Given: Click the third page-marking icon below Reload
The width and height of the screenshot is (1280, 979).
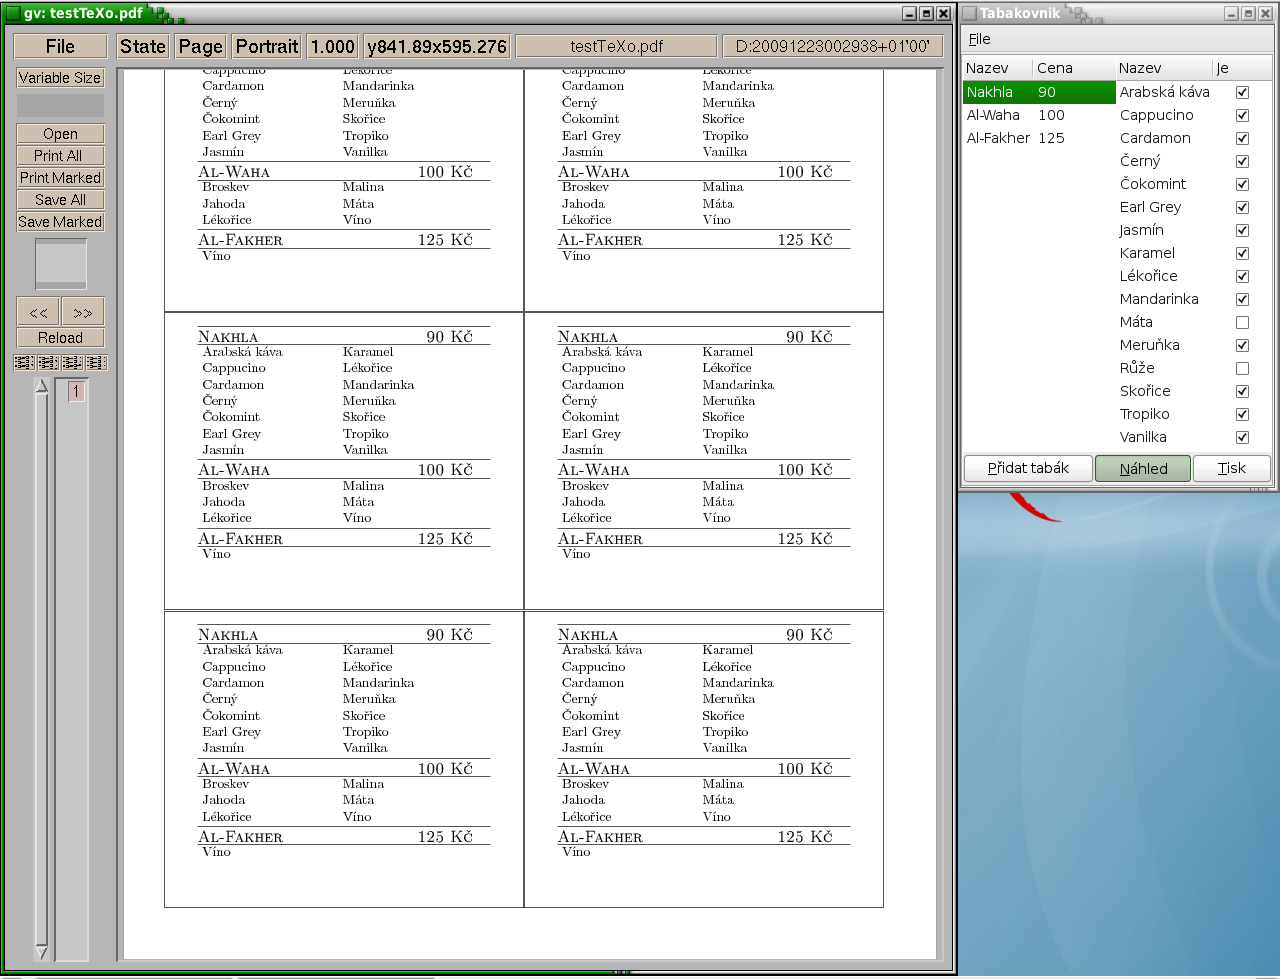Looking at the screenshot, I should tap(72, 363).
